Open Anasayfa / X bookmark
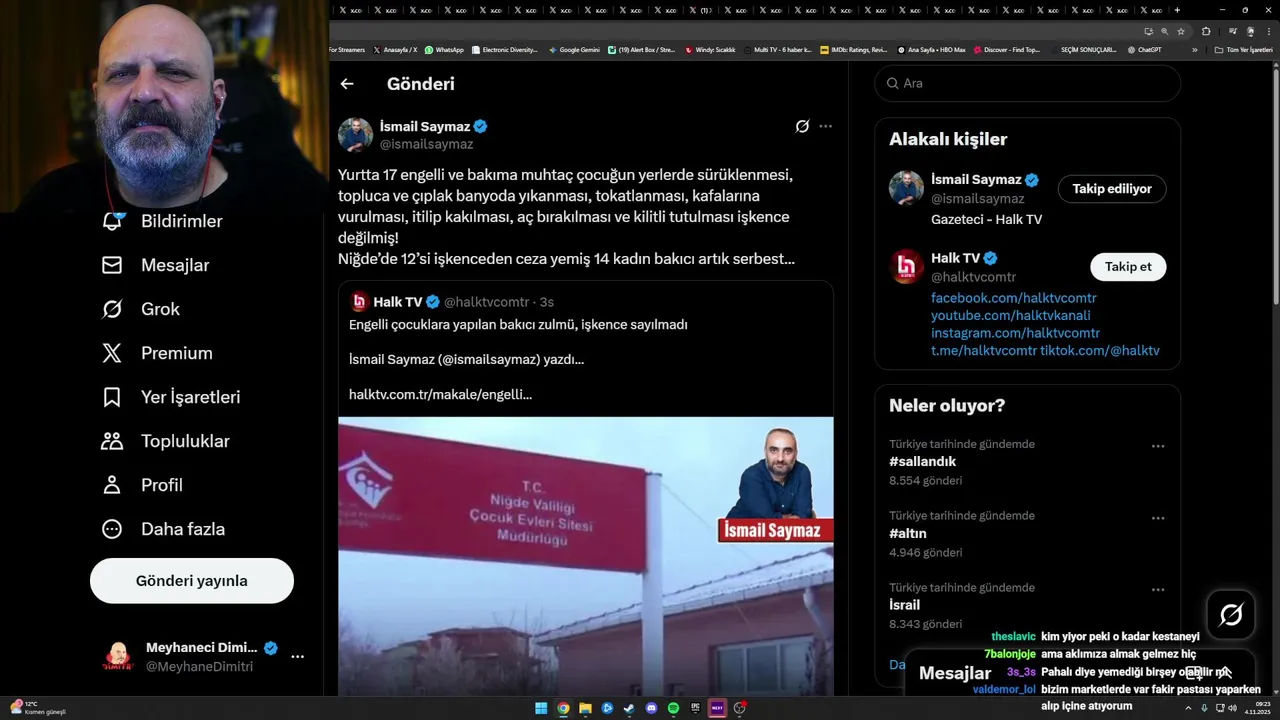Image resolution: width=1280 pixels, height=720 pixels. (396, 49)
